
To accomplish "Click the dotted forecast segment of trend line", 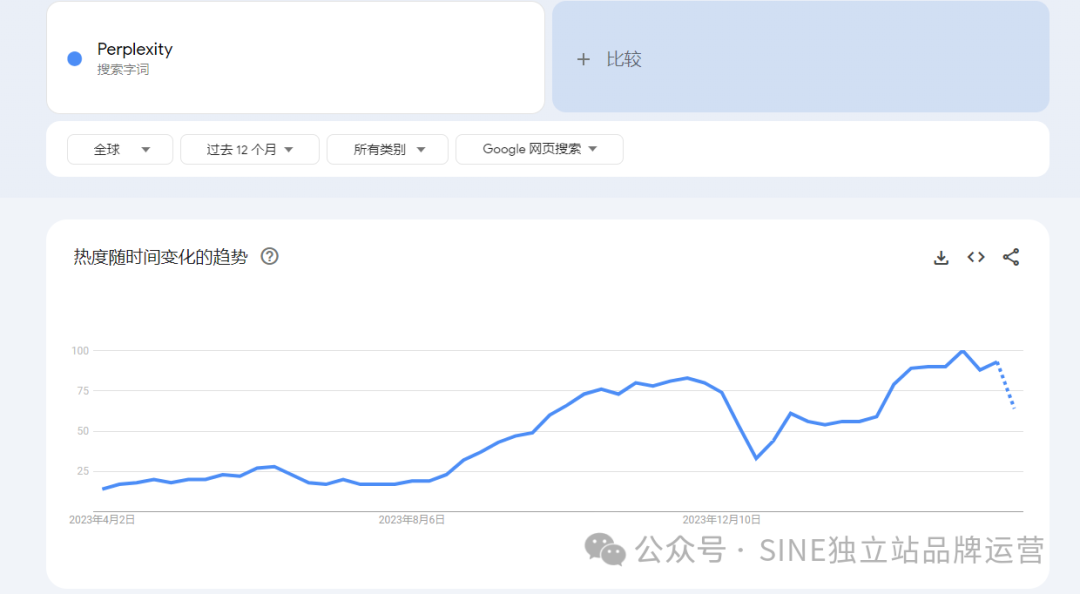I will 1007,386.
